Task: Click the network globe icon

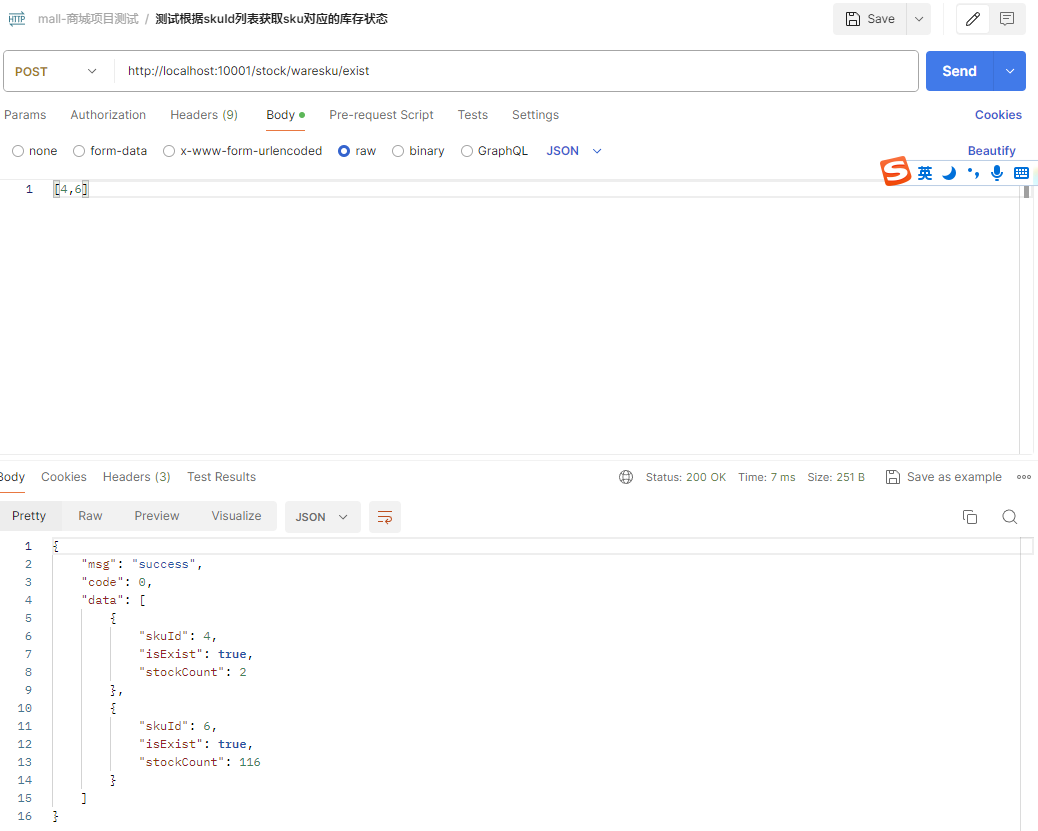Action: (626, 477)
